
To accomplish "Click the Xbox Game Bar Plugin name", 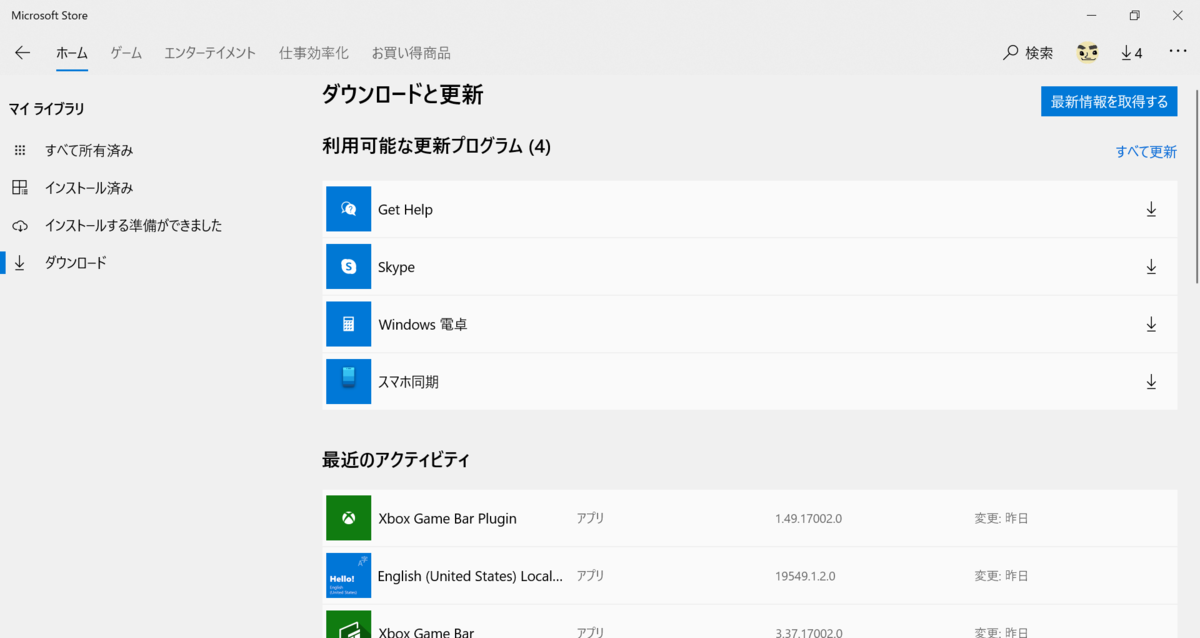I will coord(447,519).
